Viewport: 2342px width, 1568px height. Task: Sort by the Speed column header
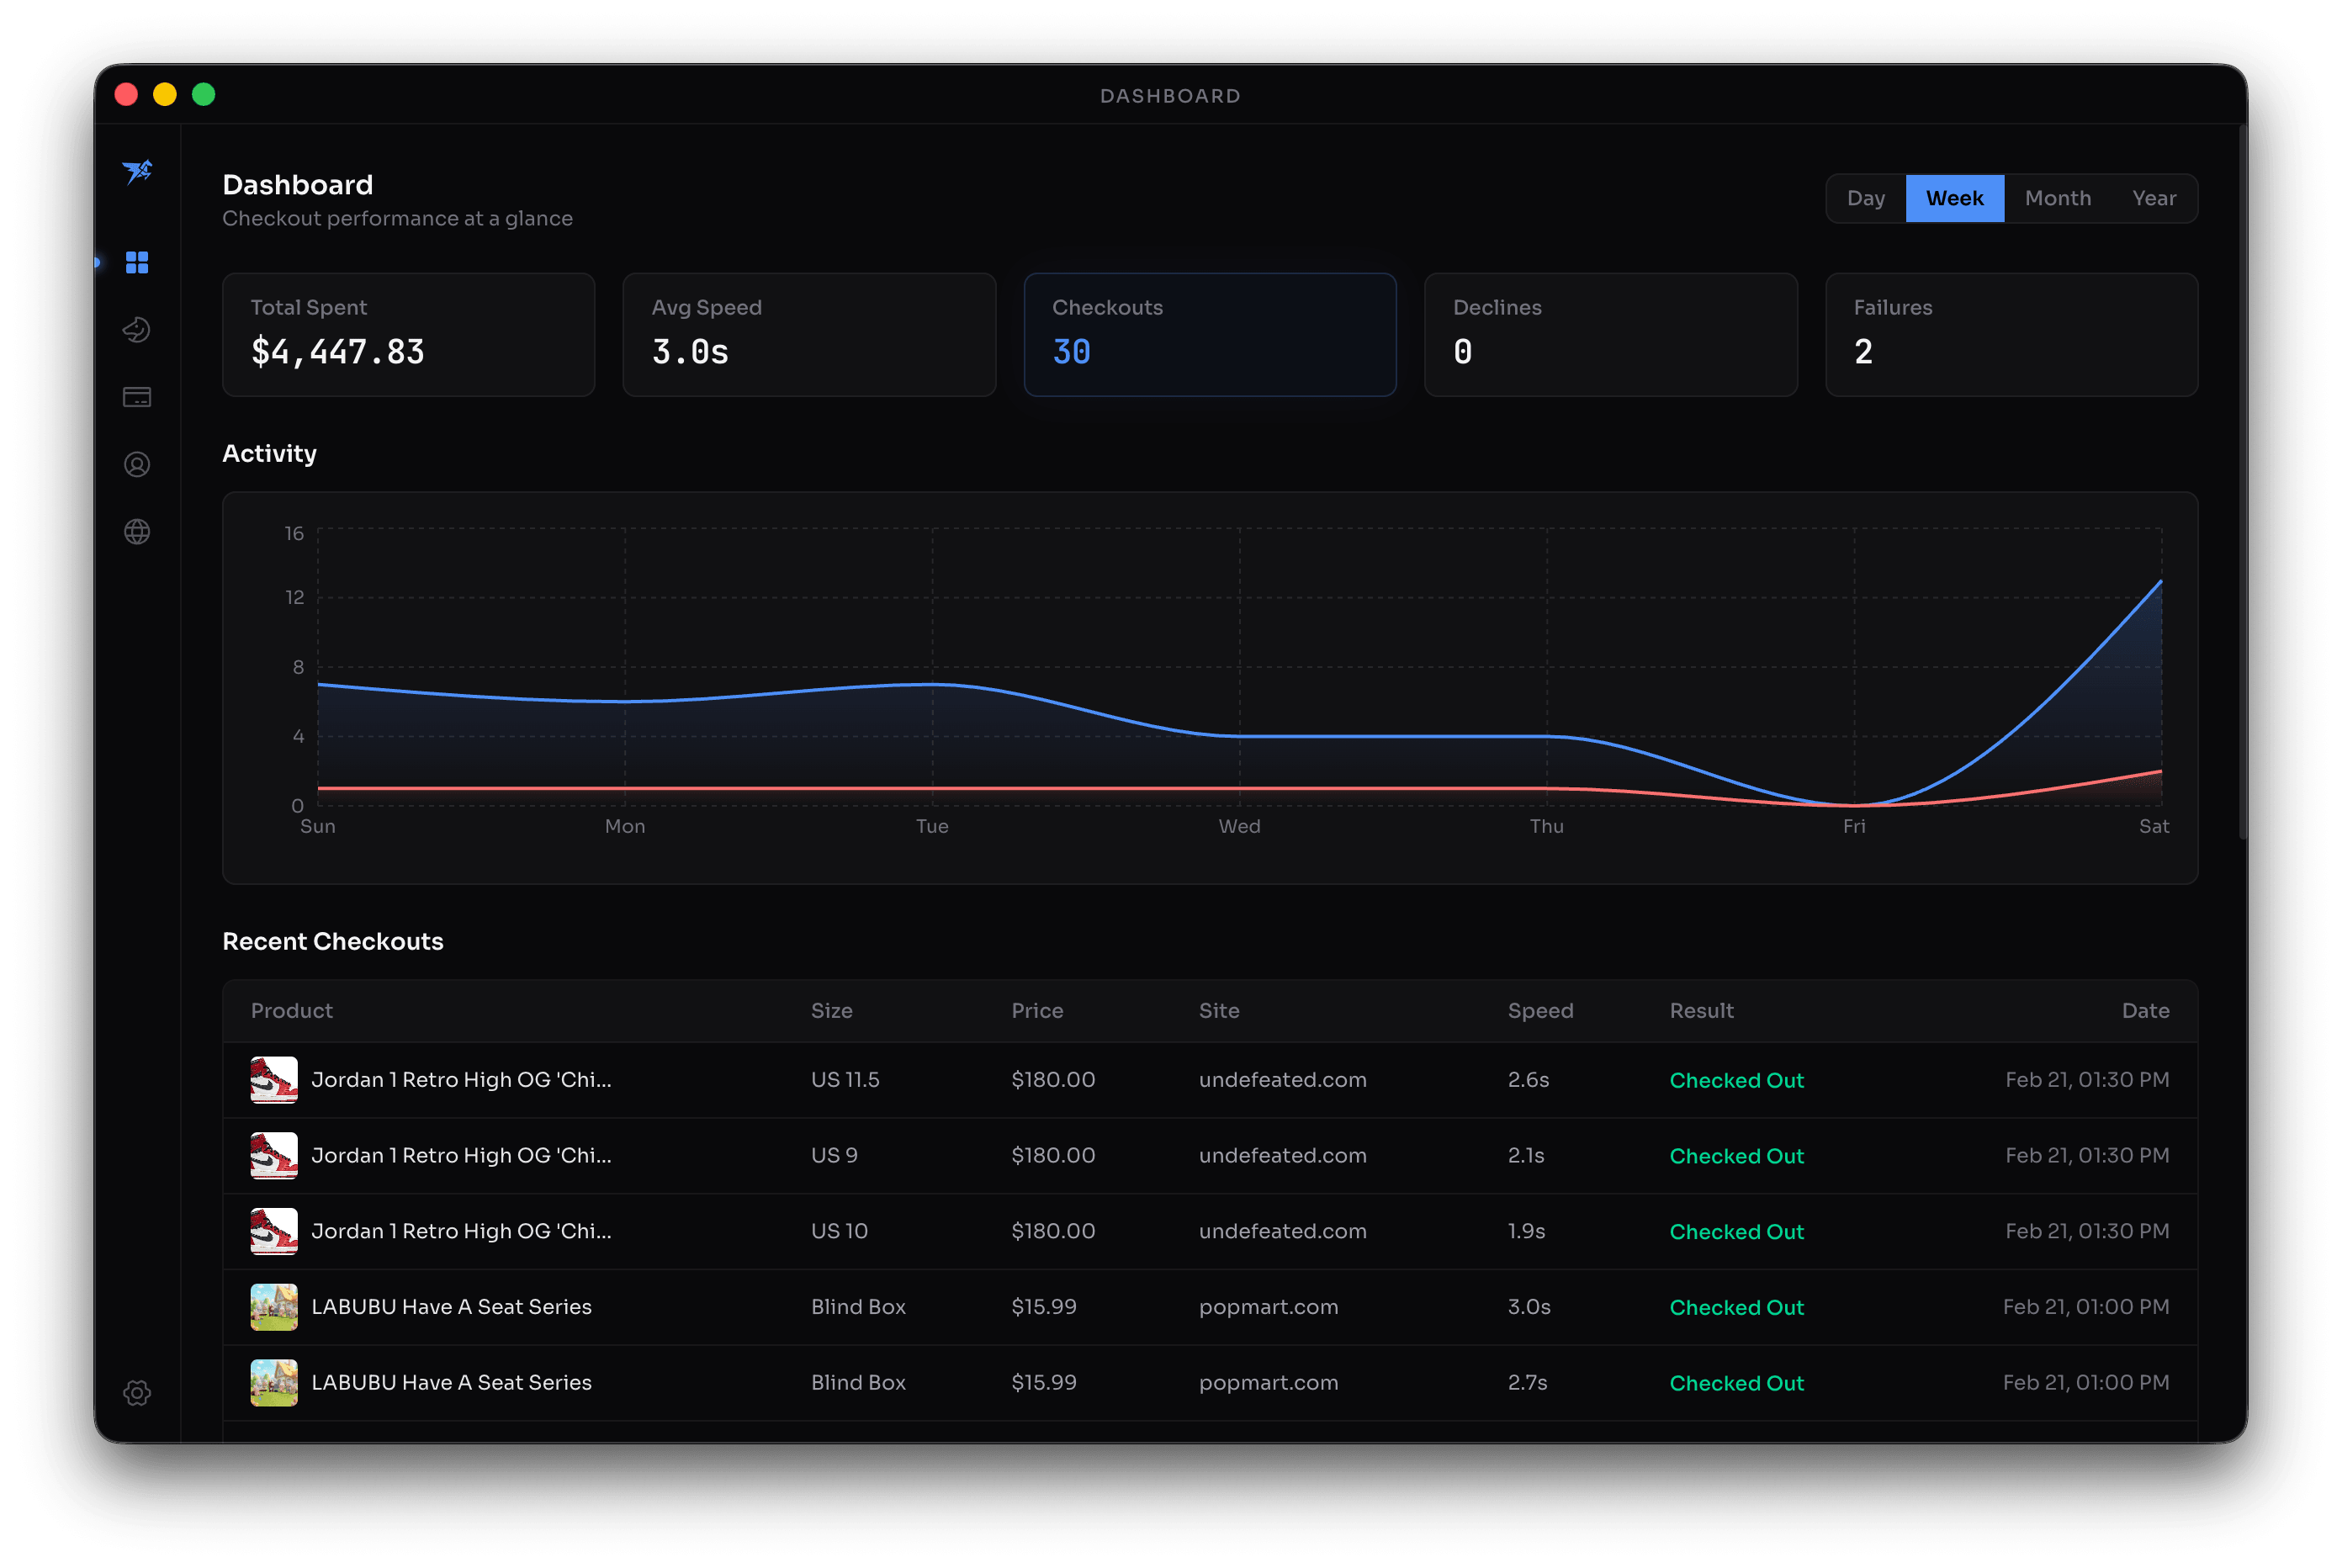1540,1010
